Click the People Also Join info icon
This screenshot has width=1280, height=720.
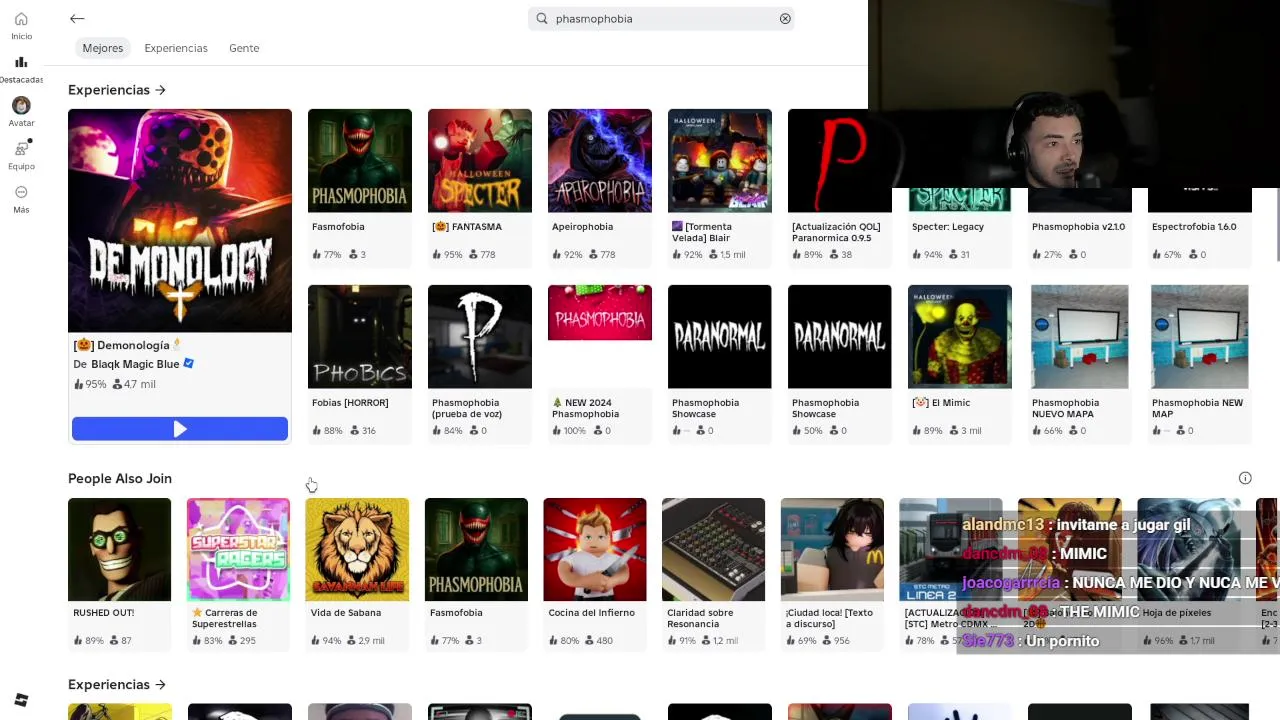(x=1245, y=478)
